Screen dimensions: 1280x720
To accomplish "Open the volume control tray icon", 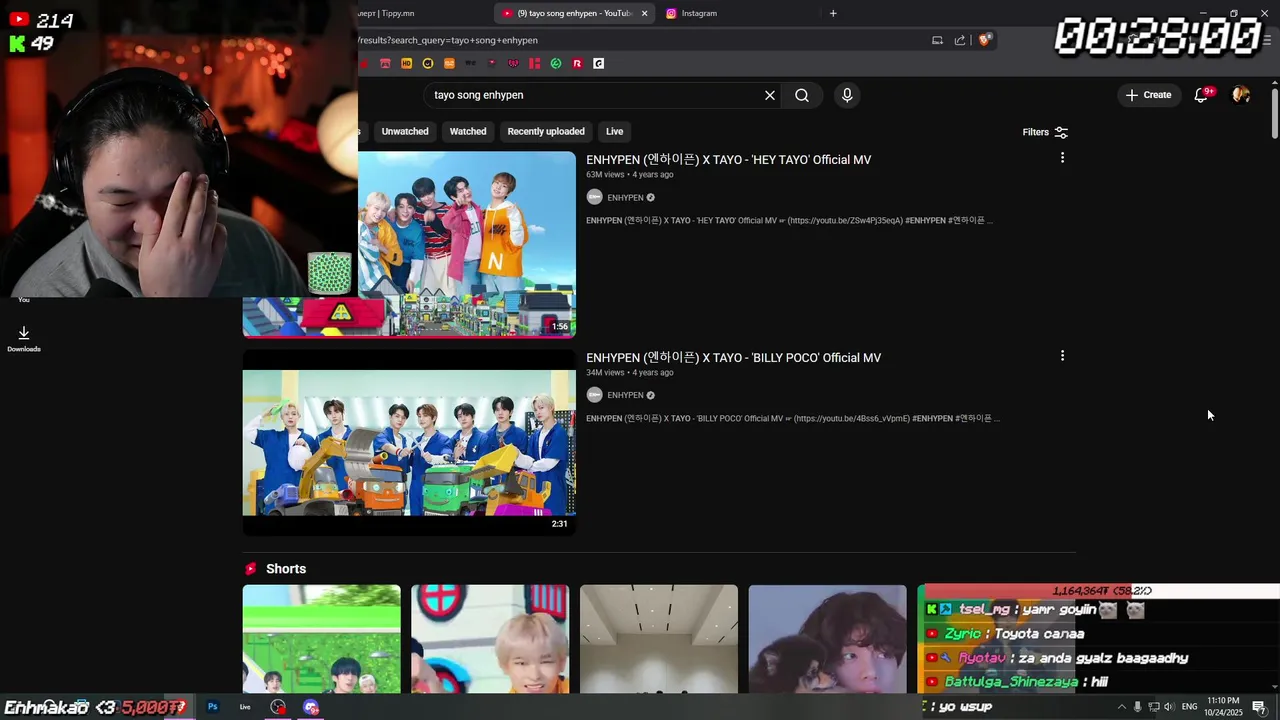I will coord(1168,707).
